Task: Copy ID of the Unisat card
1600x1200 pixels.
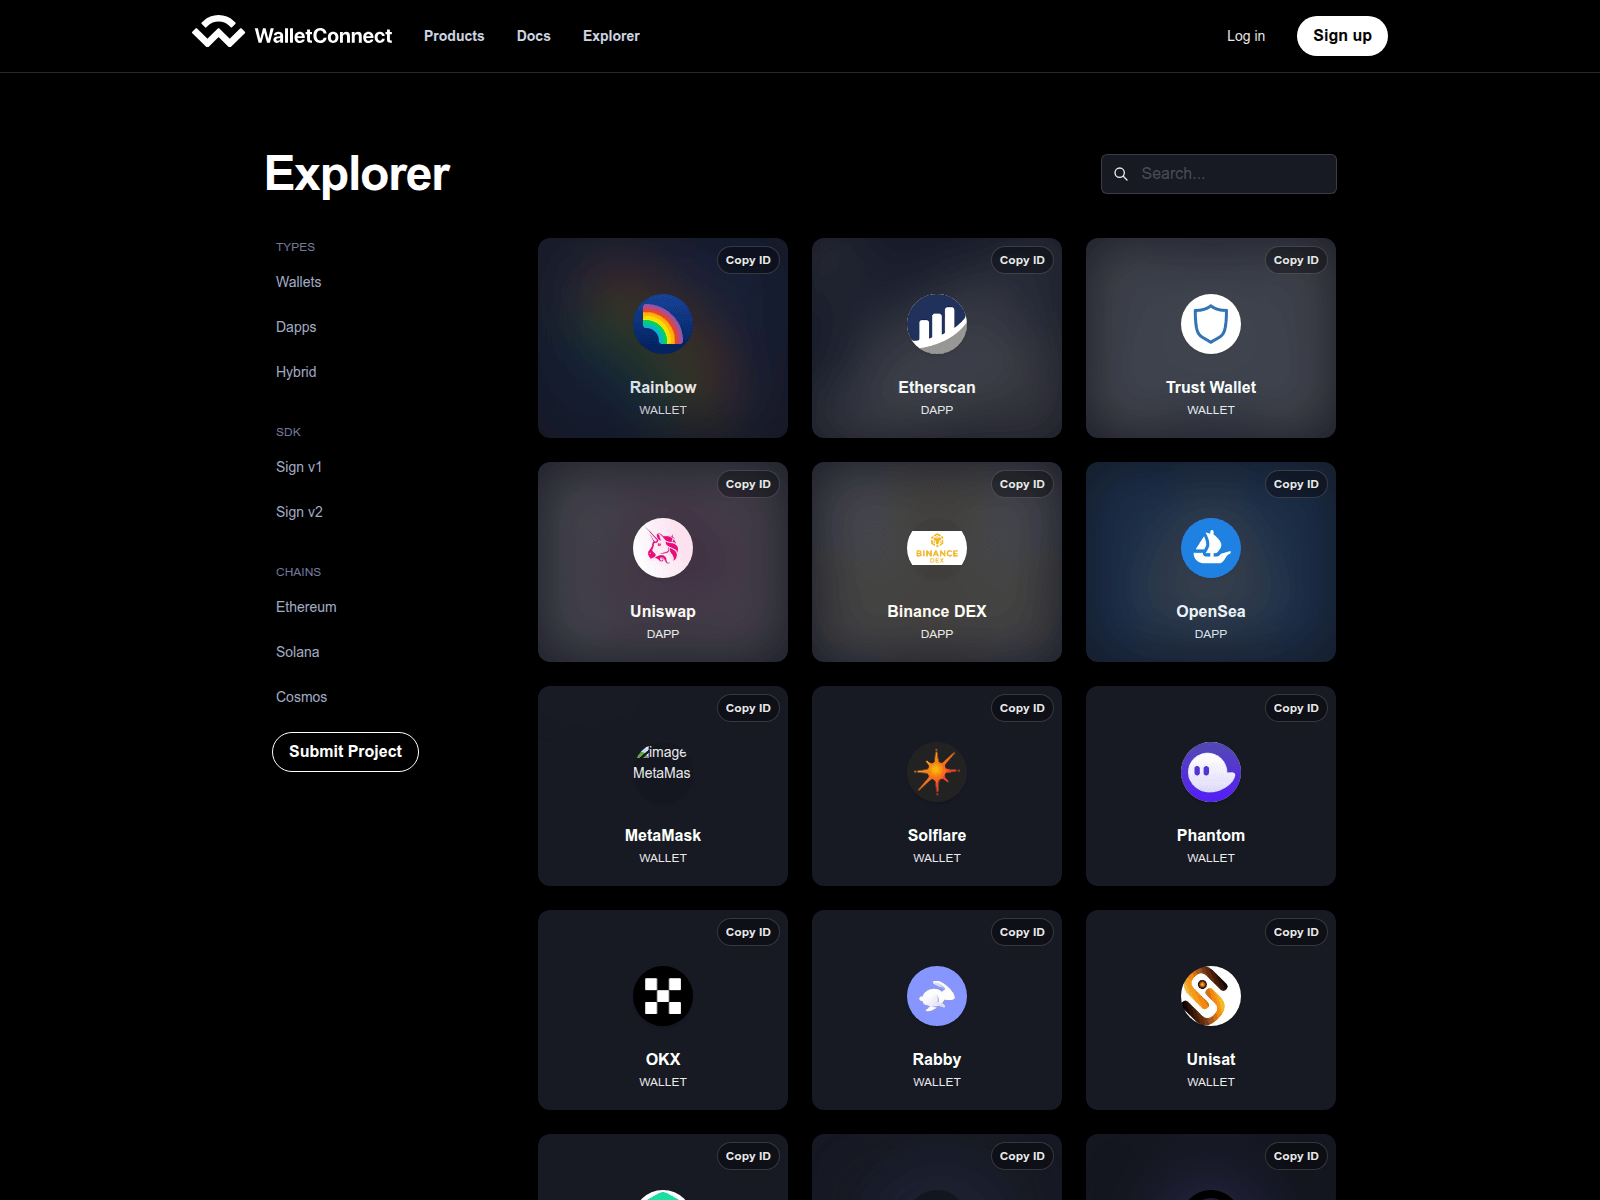Action: tap(1296, 932)
